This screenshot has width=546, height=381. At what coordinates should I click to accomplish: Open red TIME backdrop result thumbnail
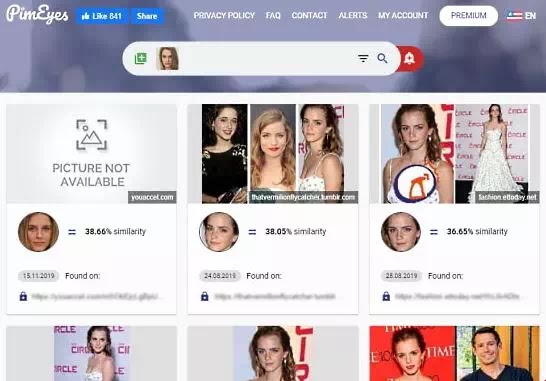click(x=454, y=353)
